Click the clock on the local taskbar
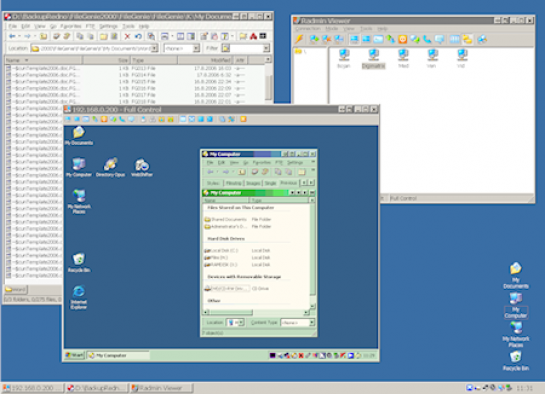Viewport: 545px width, 394px height. (524, 388)
